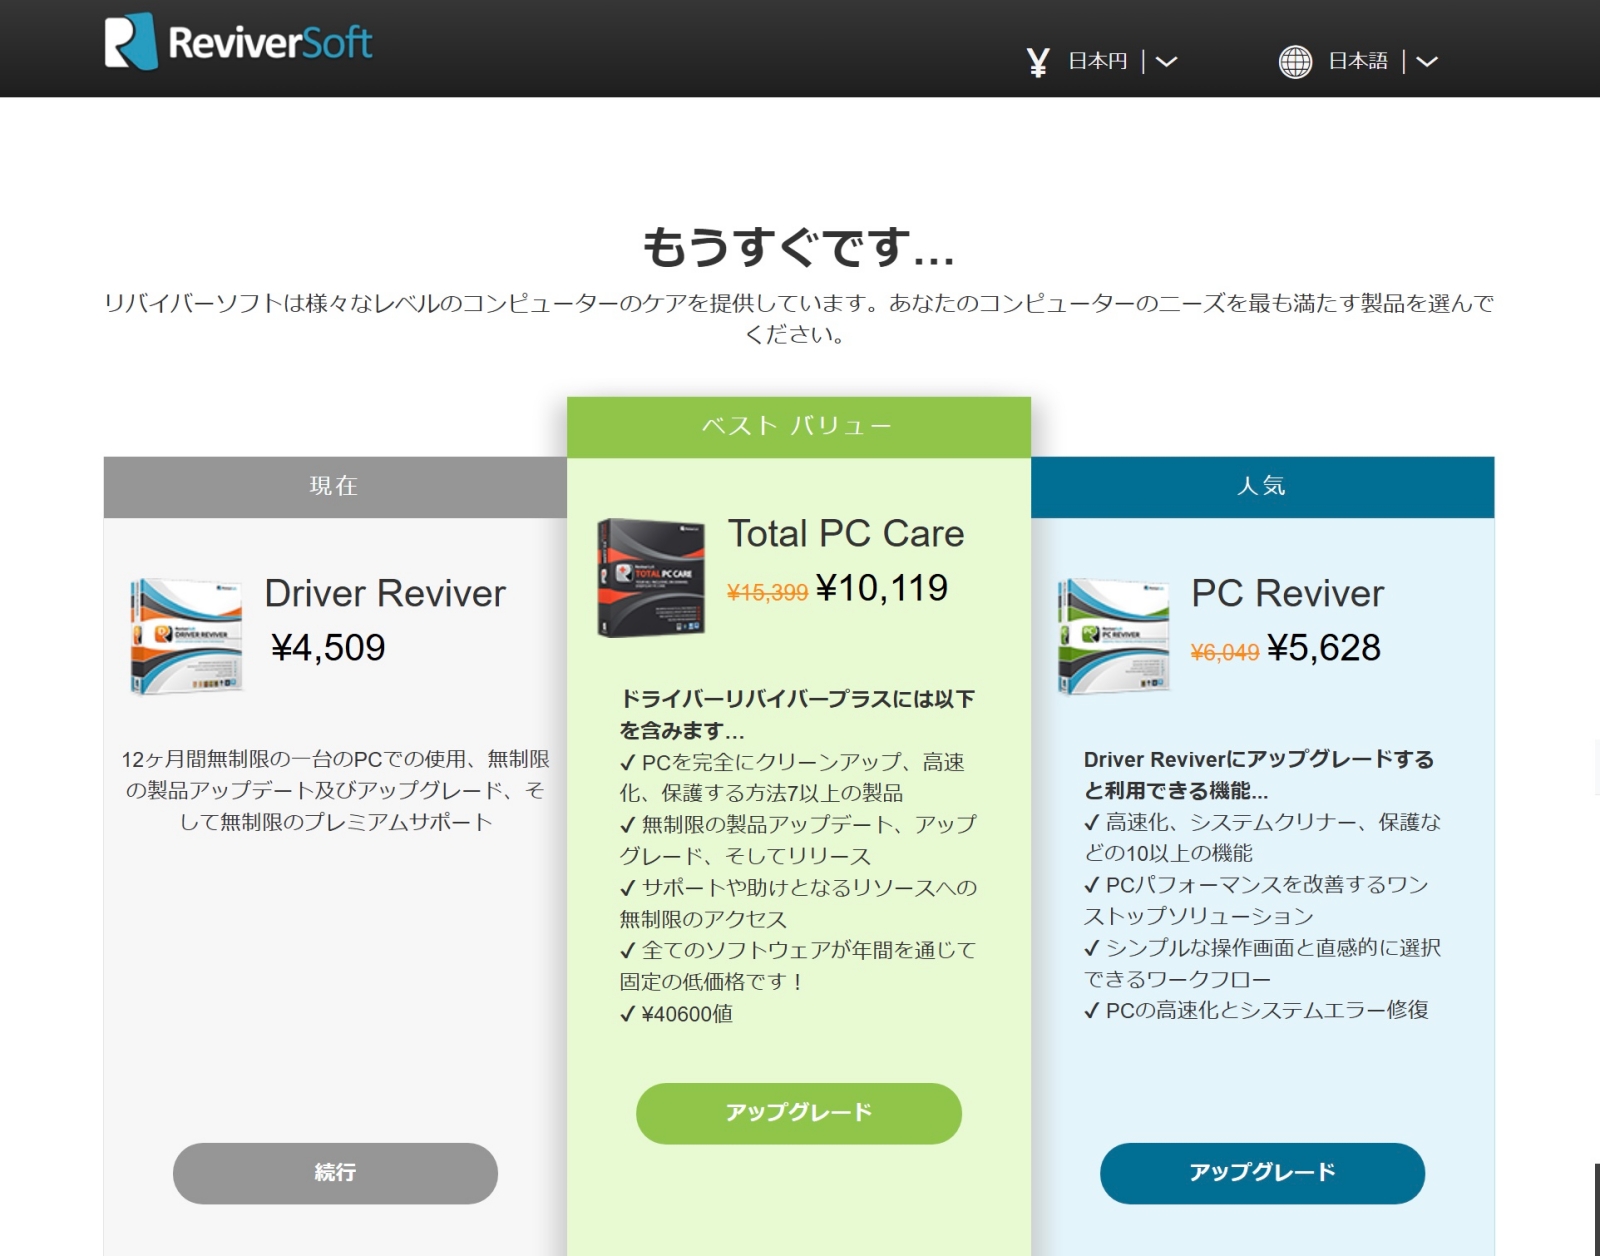Click the ReviverSoft text in the header
The image size is (1600, 1256).
[x=271, y=40]
